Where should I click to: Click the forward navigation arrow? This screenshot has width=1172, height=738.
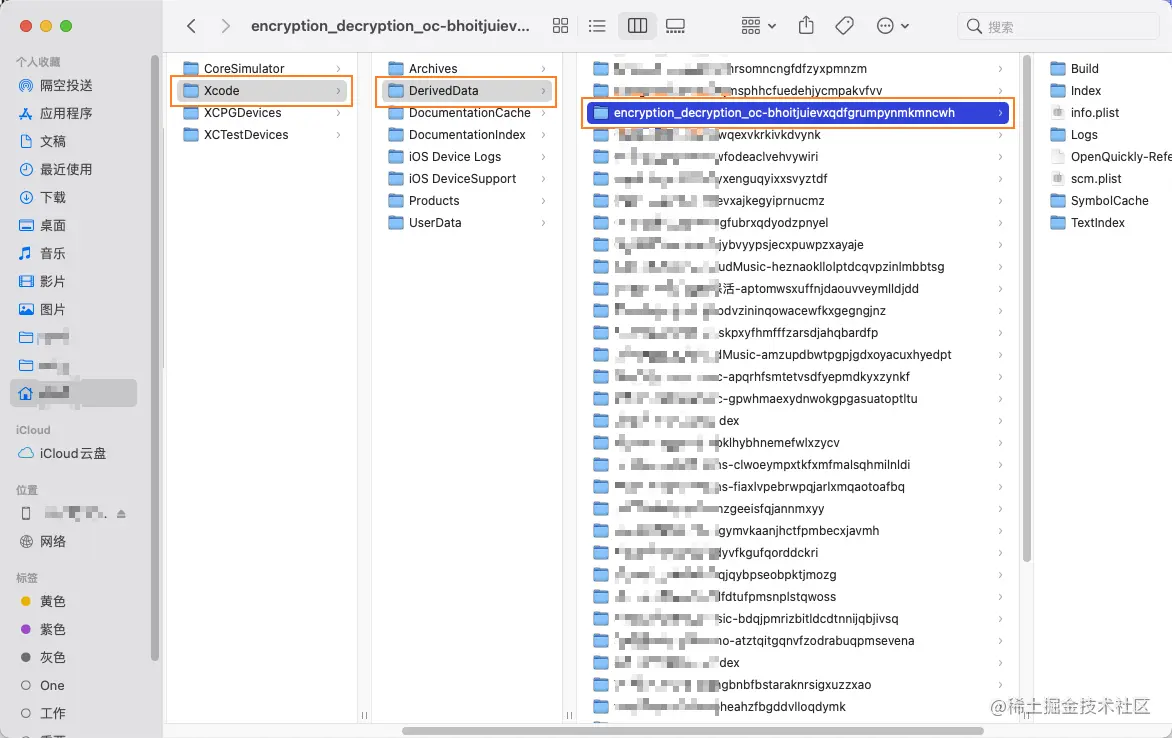[226, 26]
